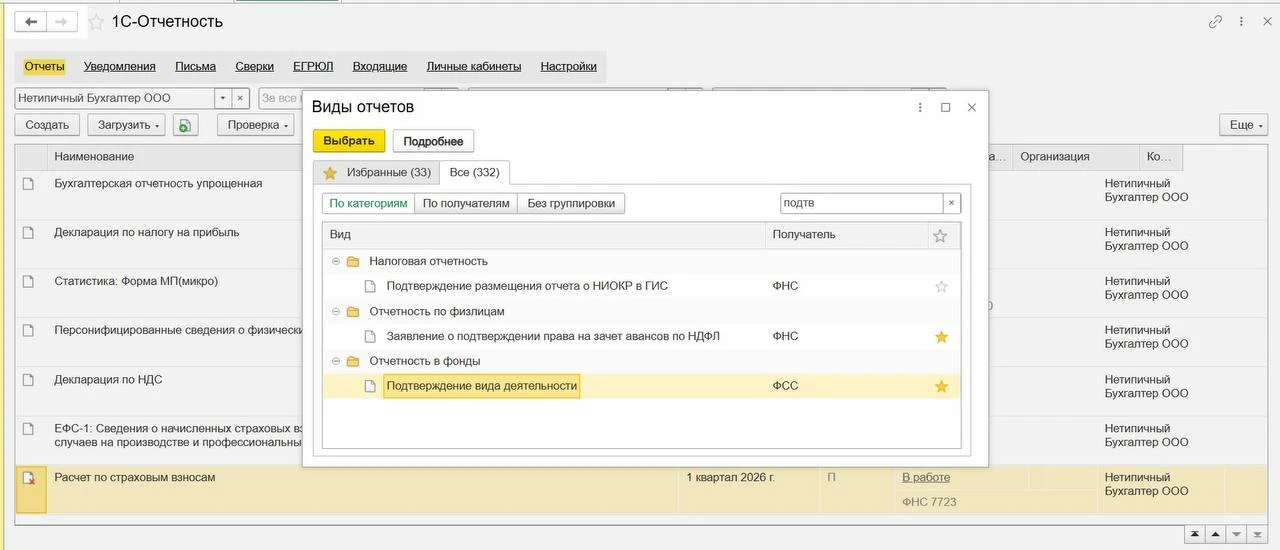Click the green document icon next to Загрузить
The width and height of the screenshot is (1280, 550).
point(186,125)
